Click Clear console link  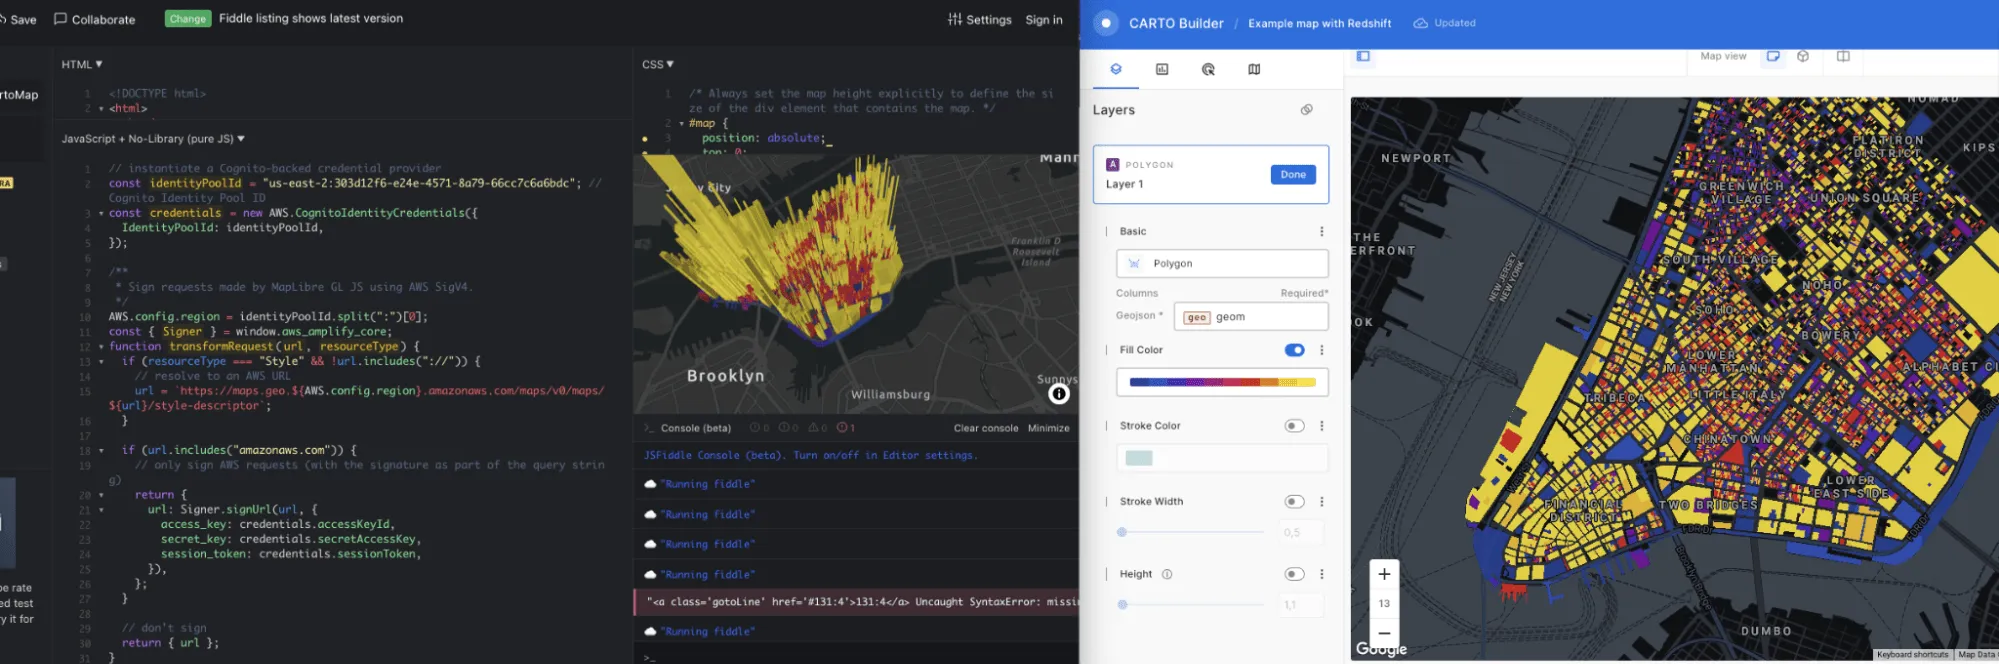985,428
